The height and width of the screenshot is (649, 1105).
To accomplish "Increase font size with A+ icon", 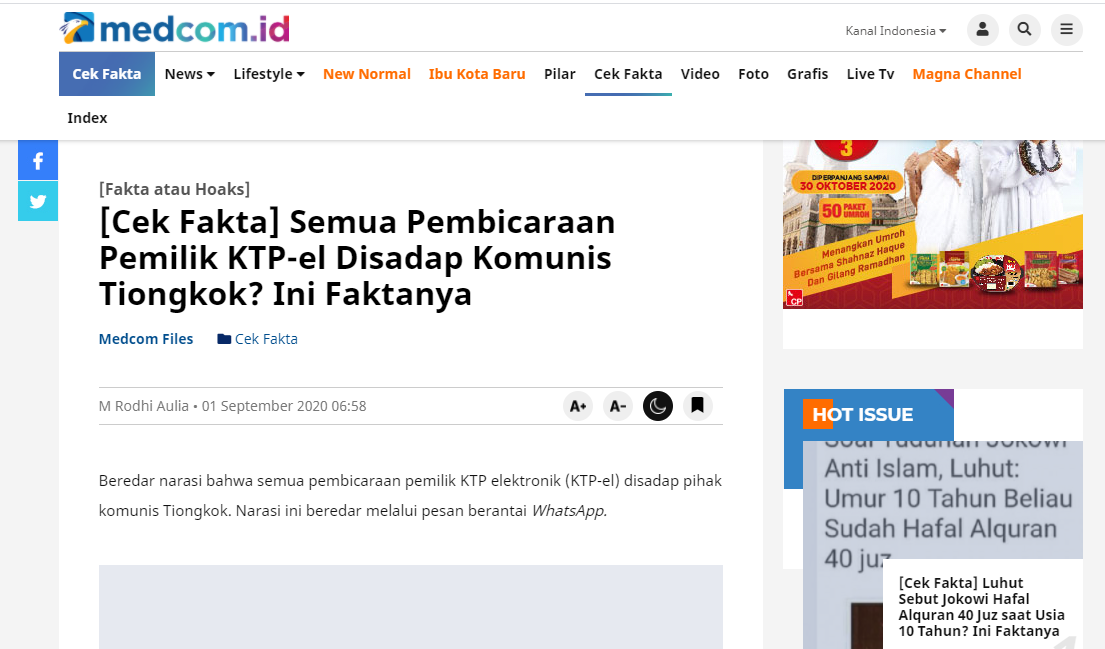I will pyautogui.click(x=578, y=406).
